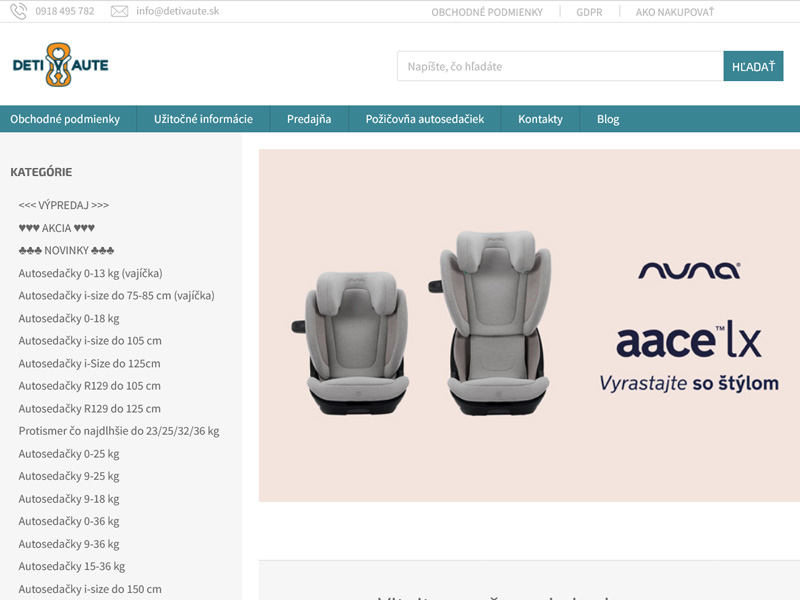The width and height of the screenshot is (800, 600).
Task: Select ♣♣♣ NOVINKY ♣♣♣ category
Action: click(66, 251)
